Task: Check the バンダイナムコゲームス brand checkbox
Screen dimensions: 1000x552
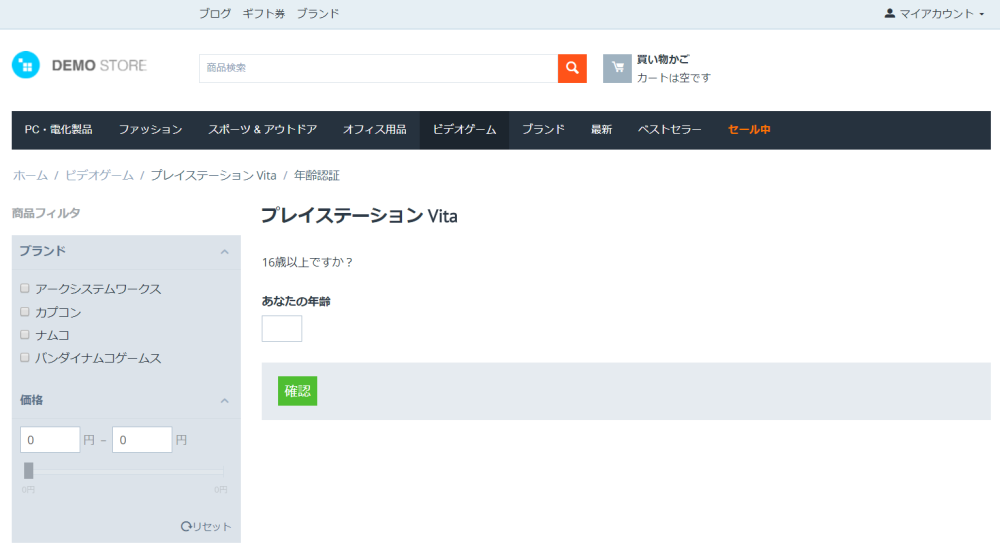Action: pos(25,358)
